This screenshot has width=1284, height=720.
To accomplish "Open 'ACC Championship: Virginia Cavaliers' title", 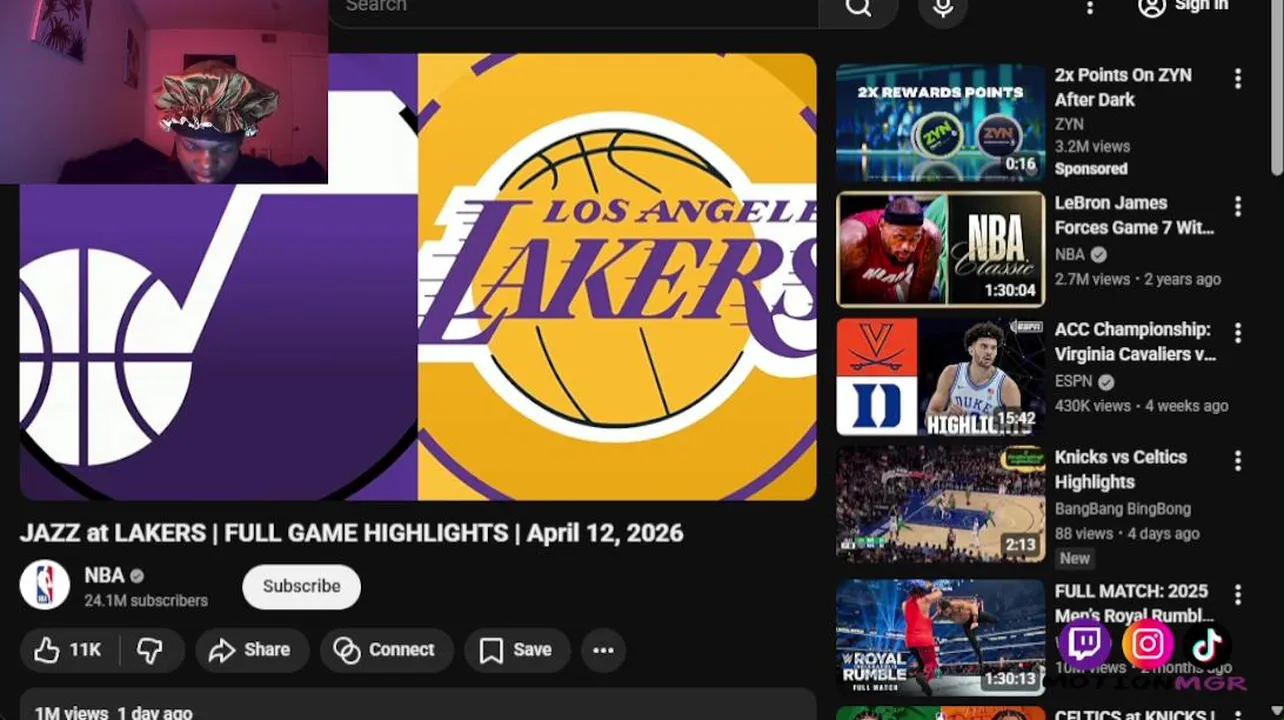I will click(x=1135, y=342).
